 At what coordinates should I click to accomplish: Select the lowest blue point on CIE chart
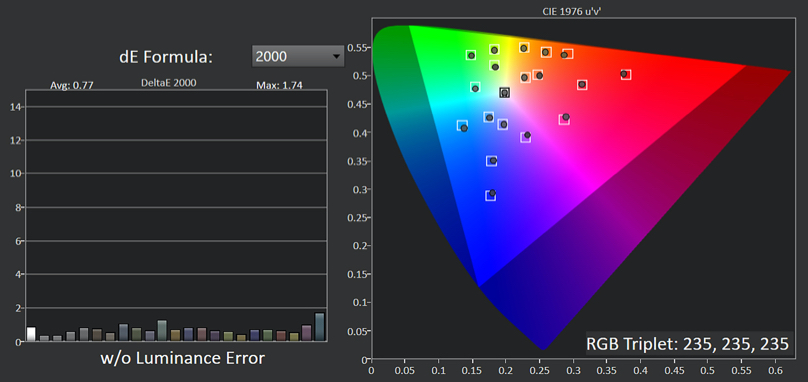(492, 193)
